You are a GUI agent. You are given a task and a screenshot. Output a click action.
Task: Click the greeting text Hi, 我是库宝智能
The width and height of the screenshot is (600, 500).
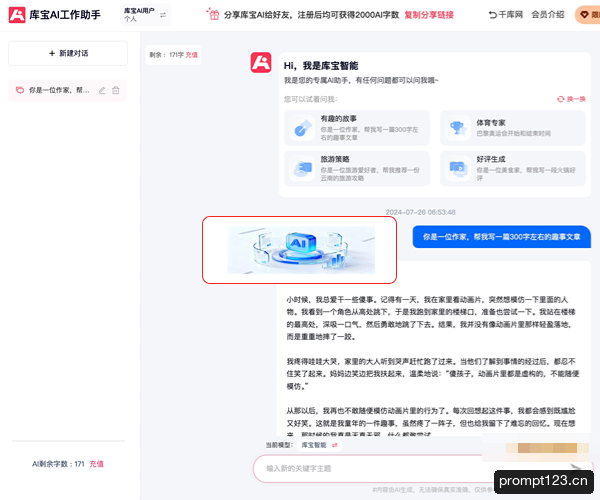click(321, 66)
